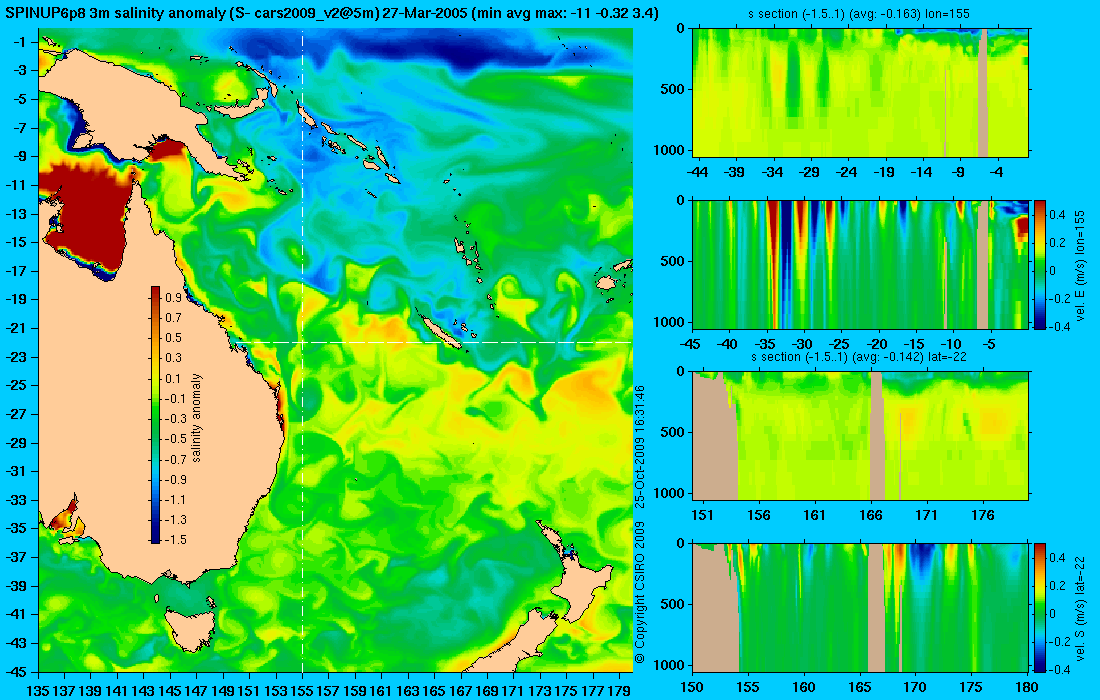The height and width of the screenshot is (700, 1100).
Task: Click the -35 tick under the vel. E plot
Action: click(x=765, y=344)
